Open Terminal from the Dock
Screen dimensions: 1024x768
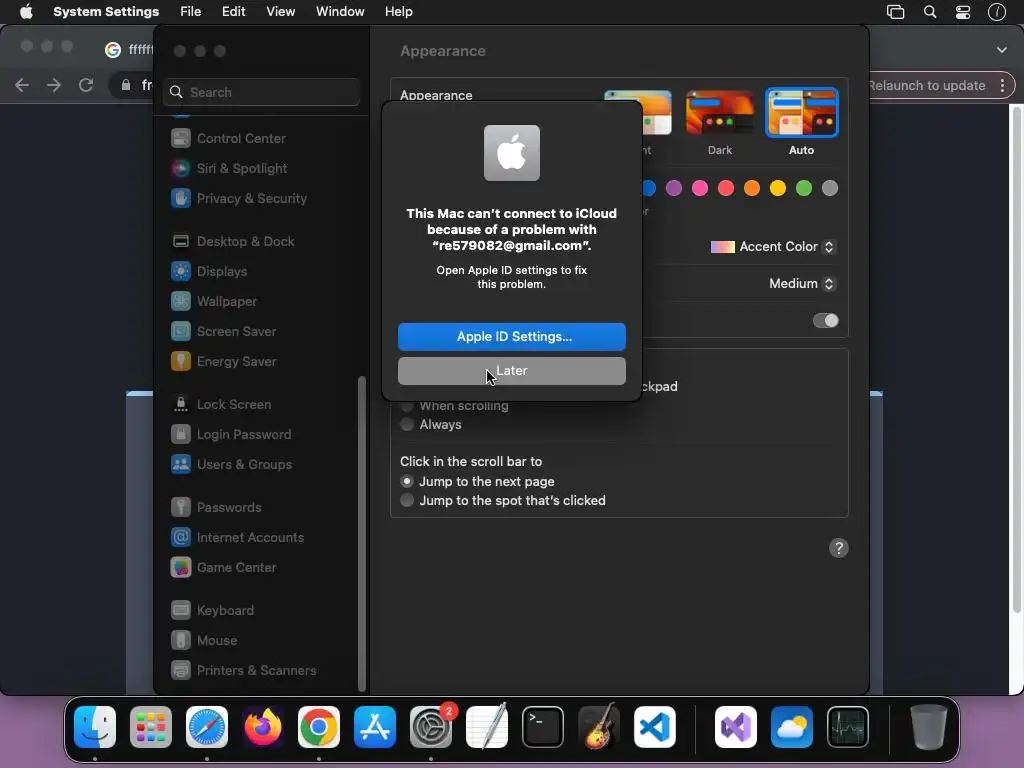pos(543,727)
